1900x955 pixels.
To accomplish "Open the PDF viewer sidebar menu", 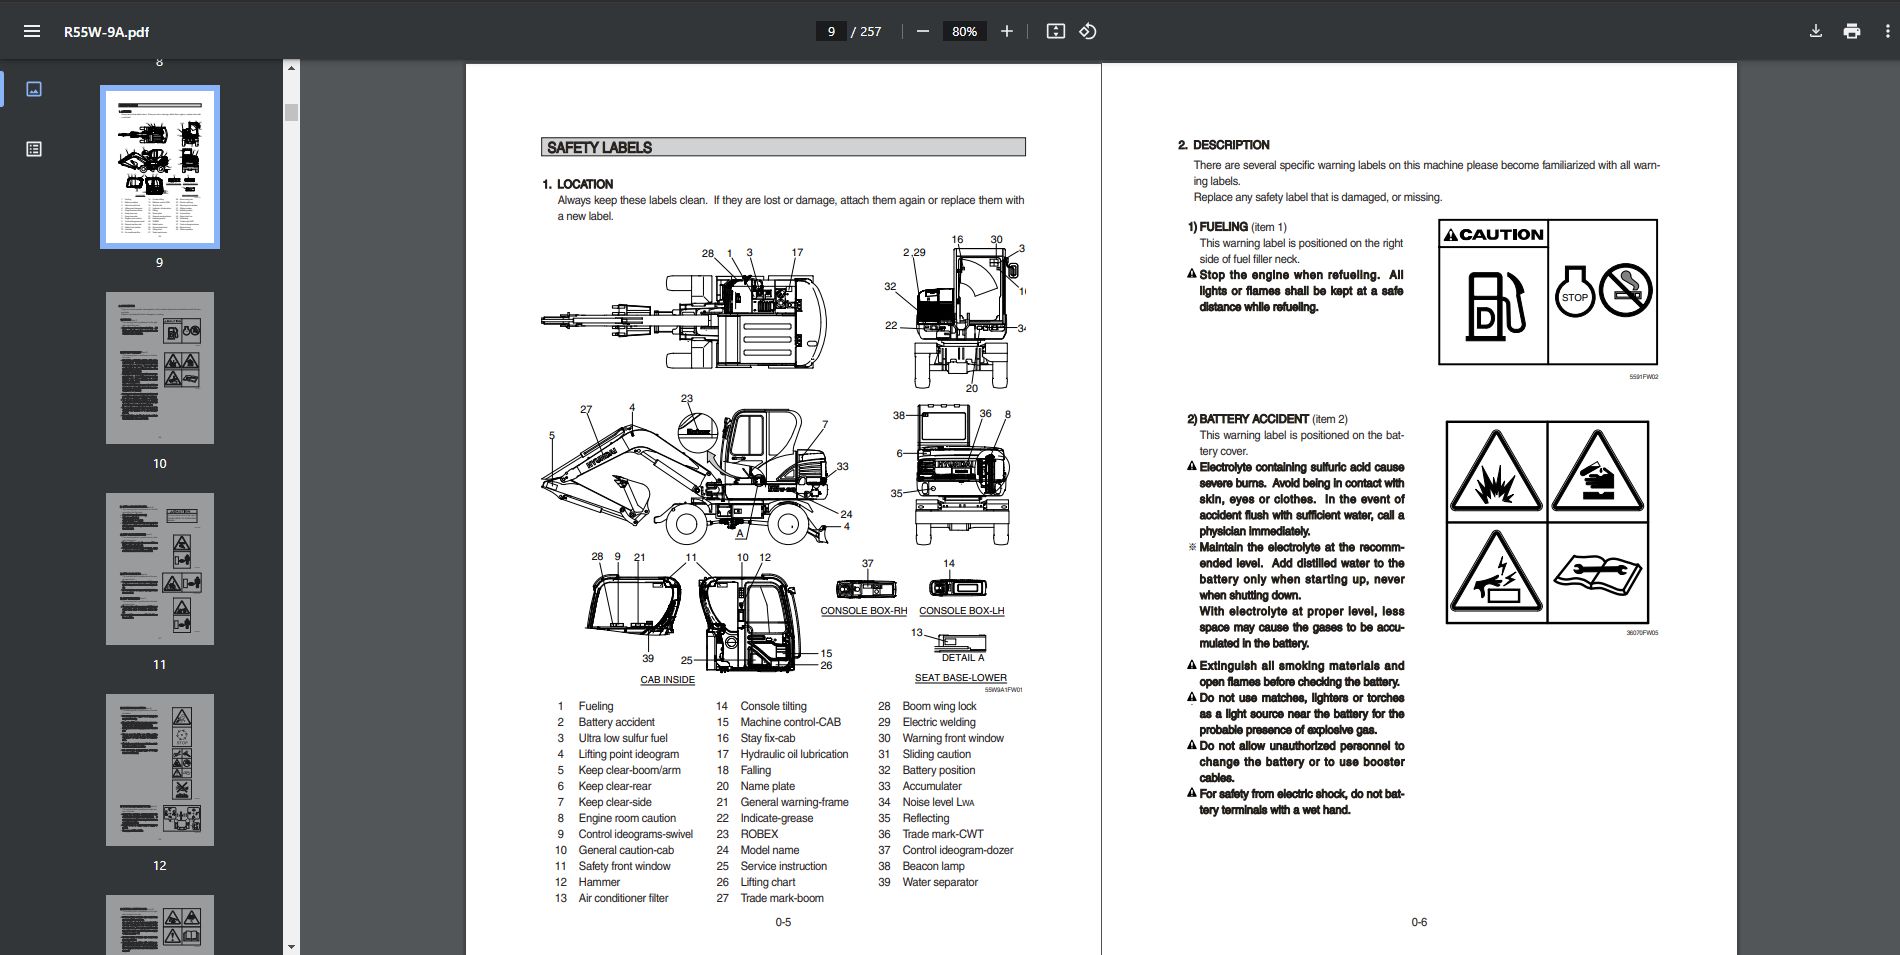I will (33, 31).
